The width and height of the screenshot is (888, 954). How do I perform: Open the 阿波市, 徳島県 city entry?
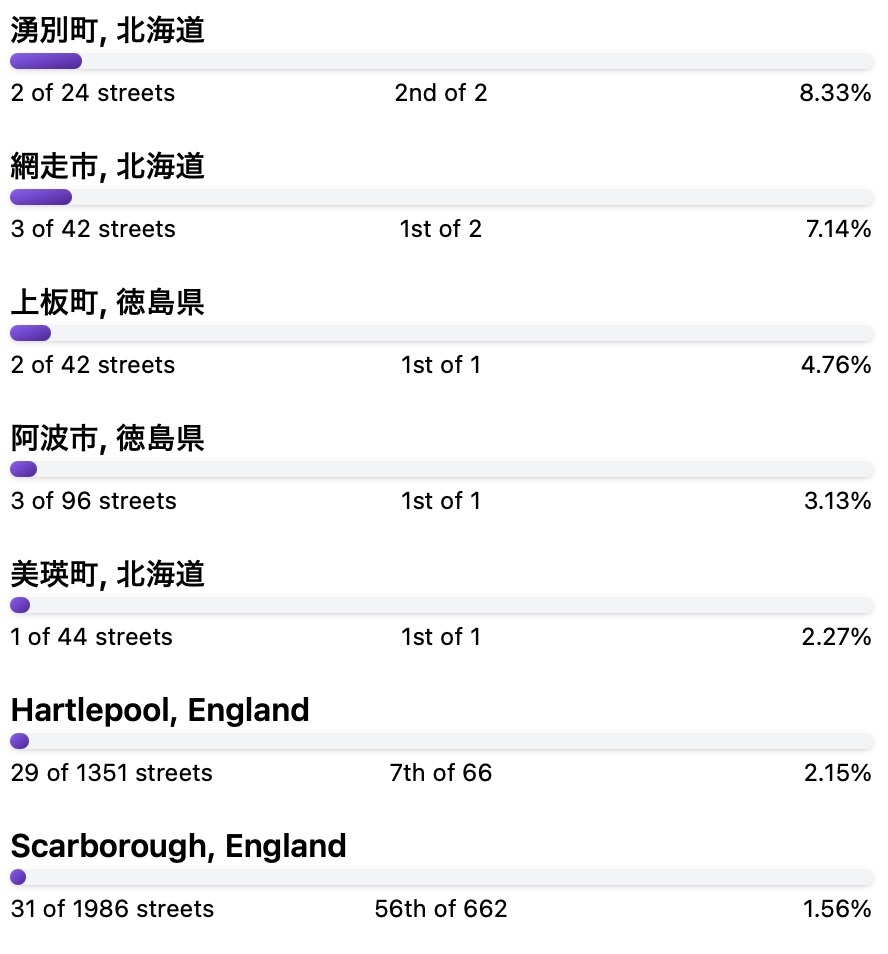point(108,438)
